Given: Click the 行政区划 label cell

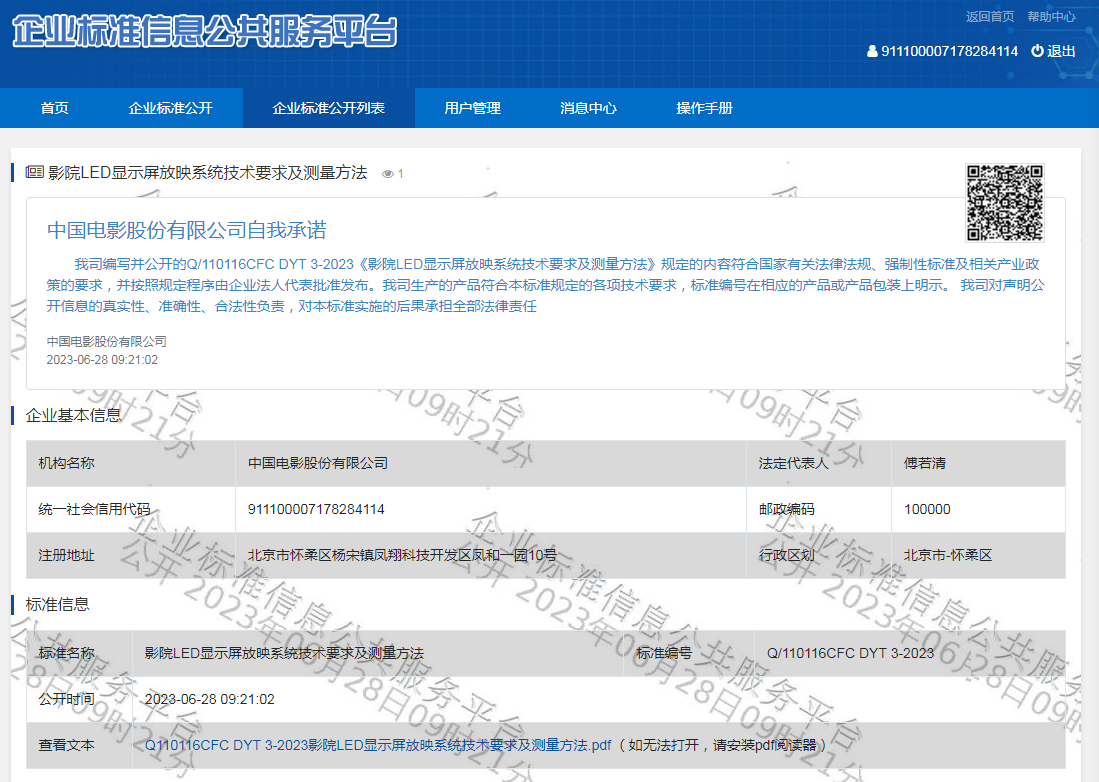Looking at the screenshot, I should 819,556.
